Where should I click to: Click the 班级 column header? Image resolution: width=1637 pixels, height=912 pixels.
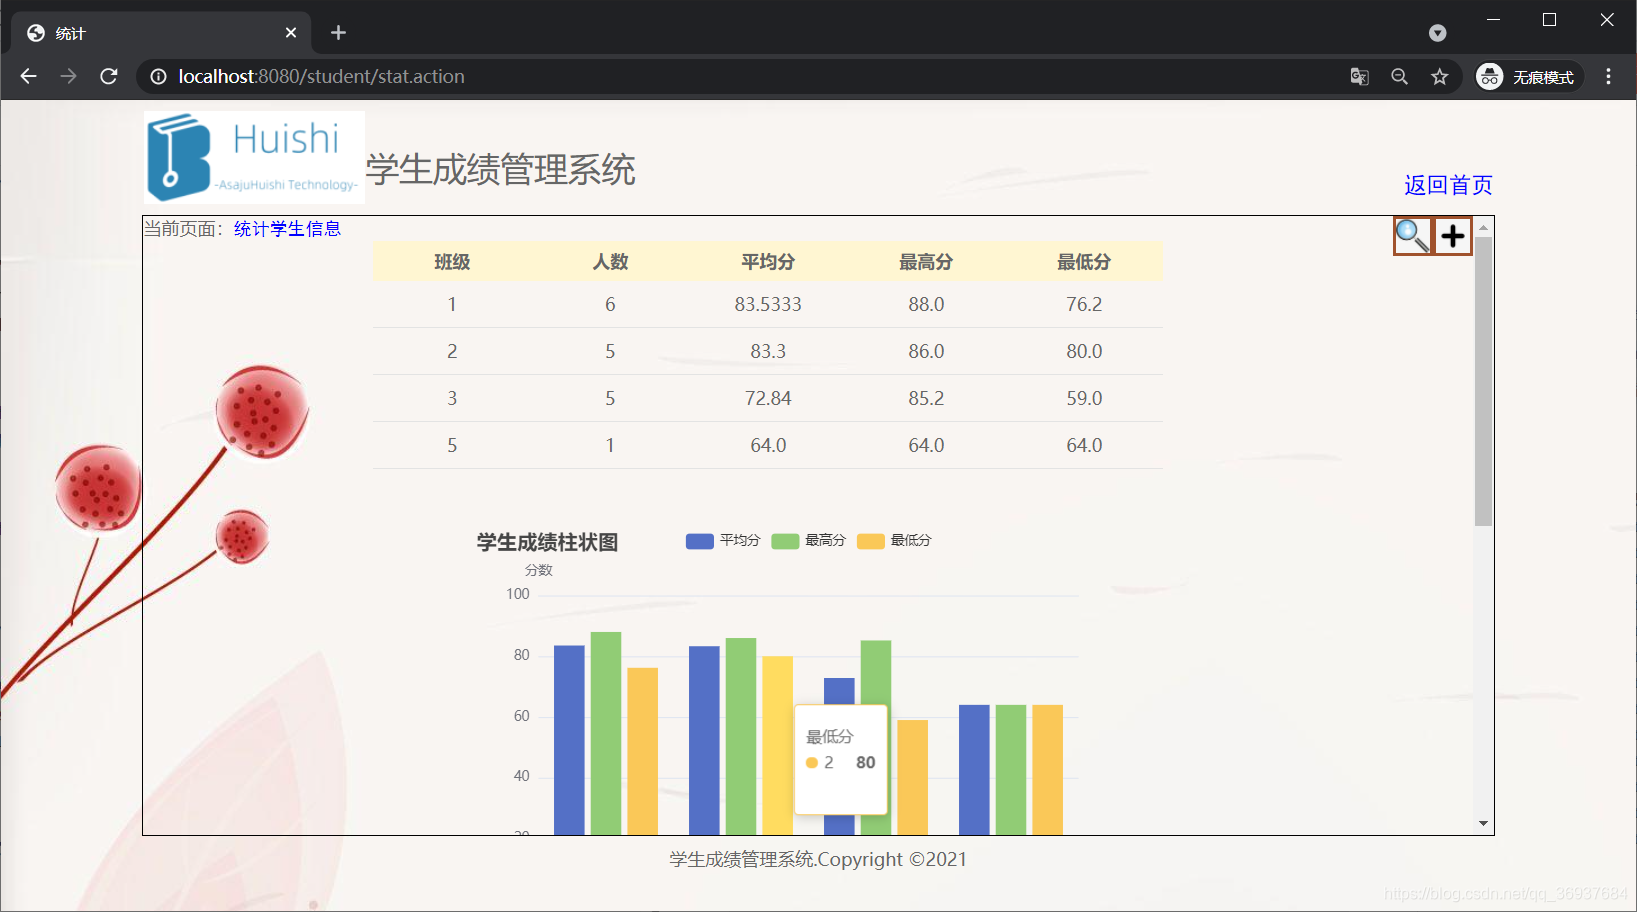point(452,262)
